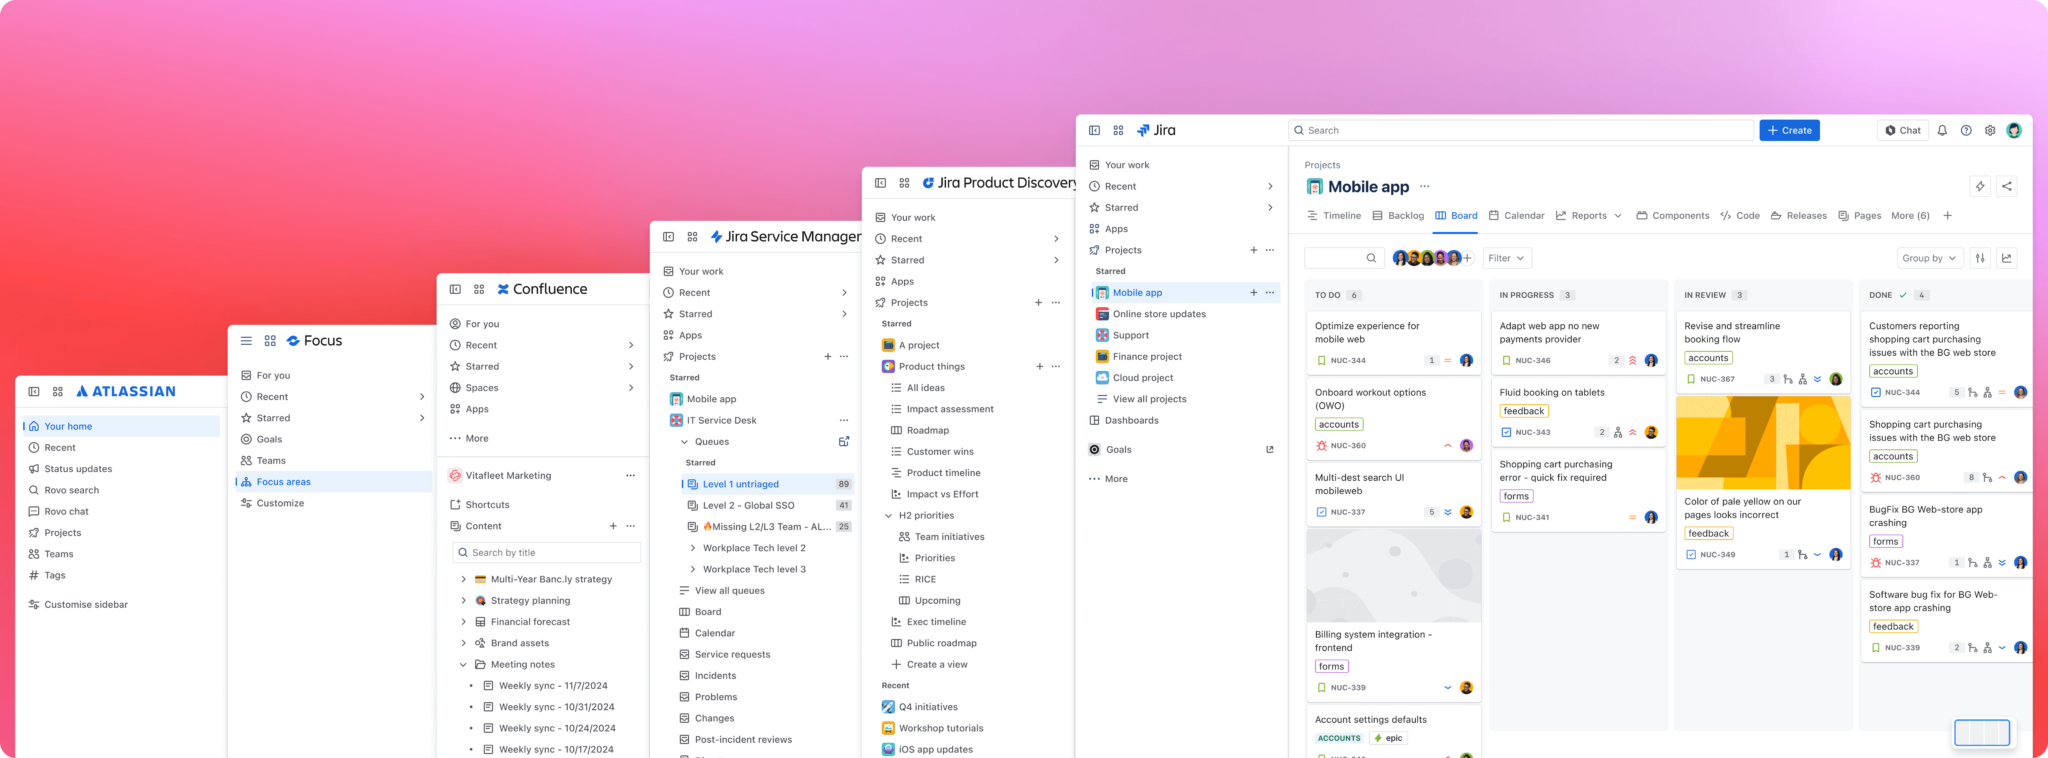Open the Group by dropdown
Screen dimensions: 2048x758
point(1929,258)
